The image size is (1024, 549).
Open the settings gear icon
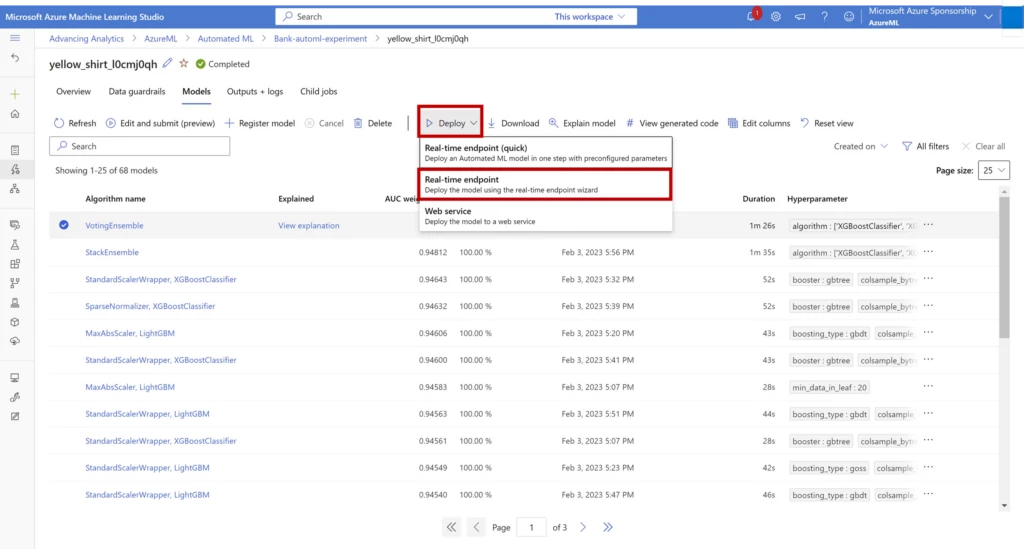click(776, 17)
